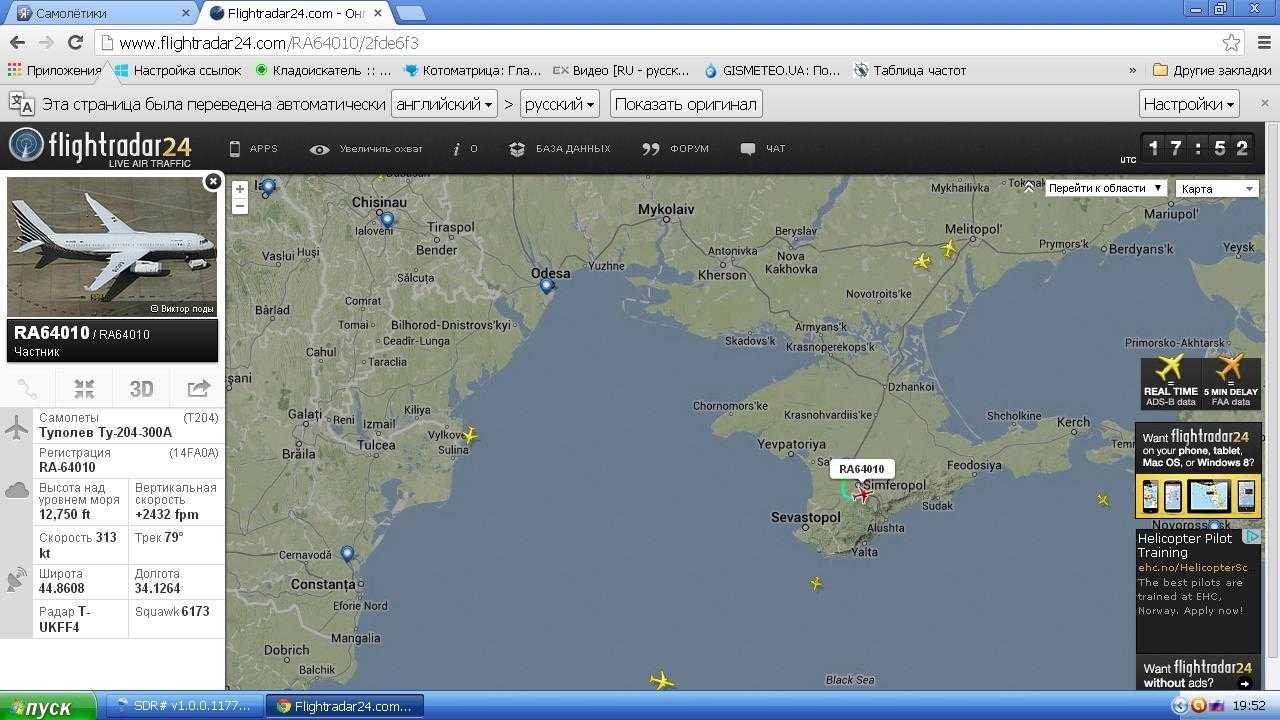Zoom out the map with minus button
Screen dimensions: 1280x720
[240, 206]
